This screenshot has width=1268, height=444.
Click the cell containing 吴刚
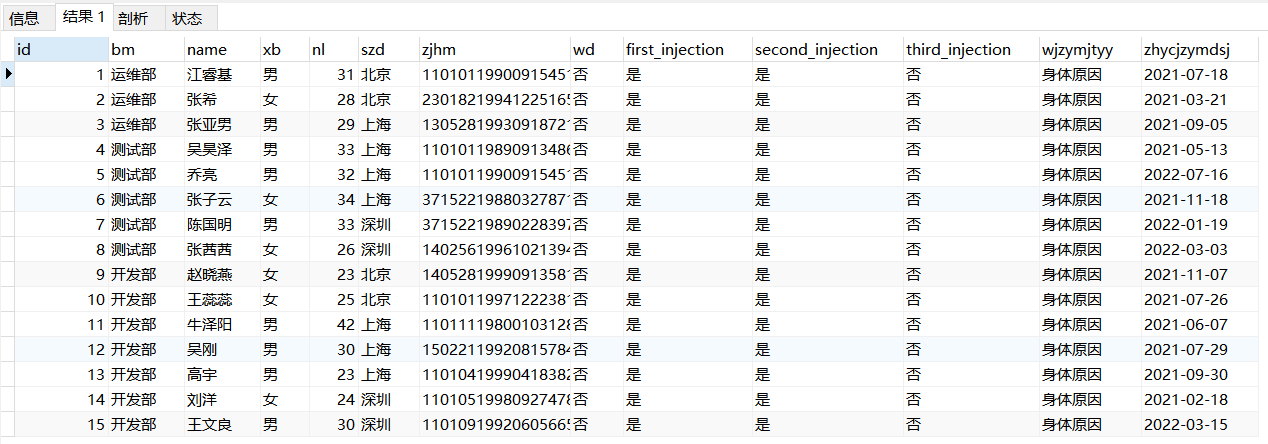click(202, 349)
